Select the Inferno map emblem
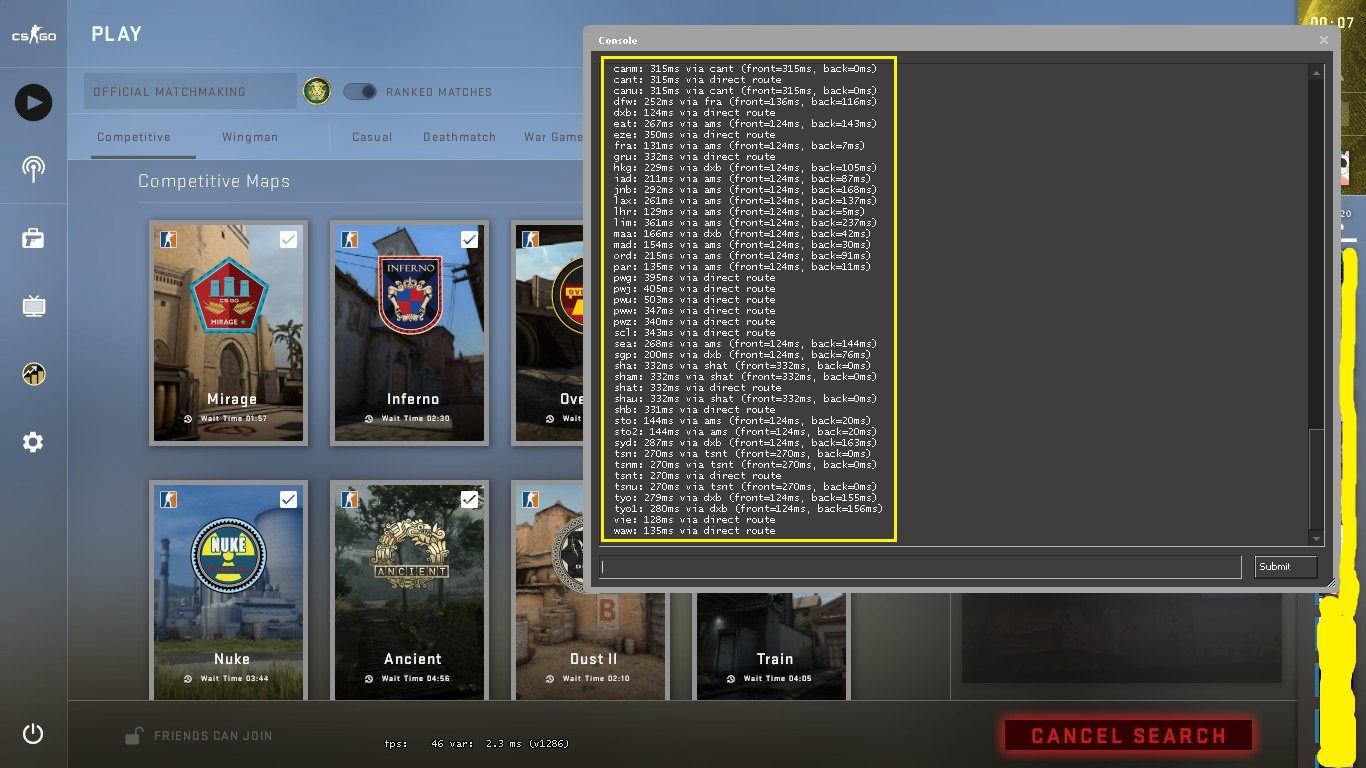 click(411, 294)
